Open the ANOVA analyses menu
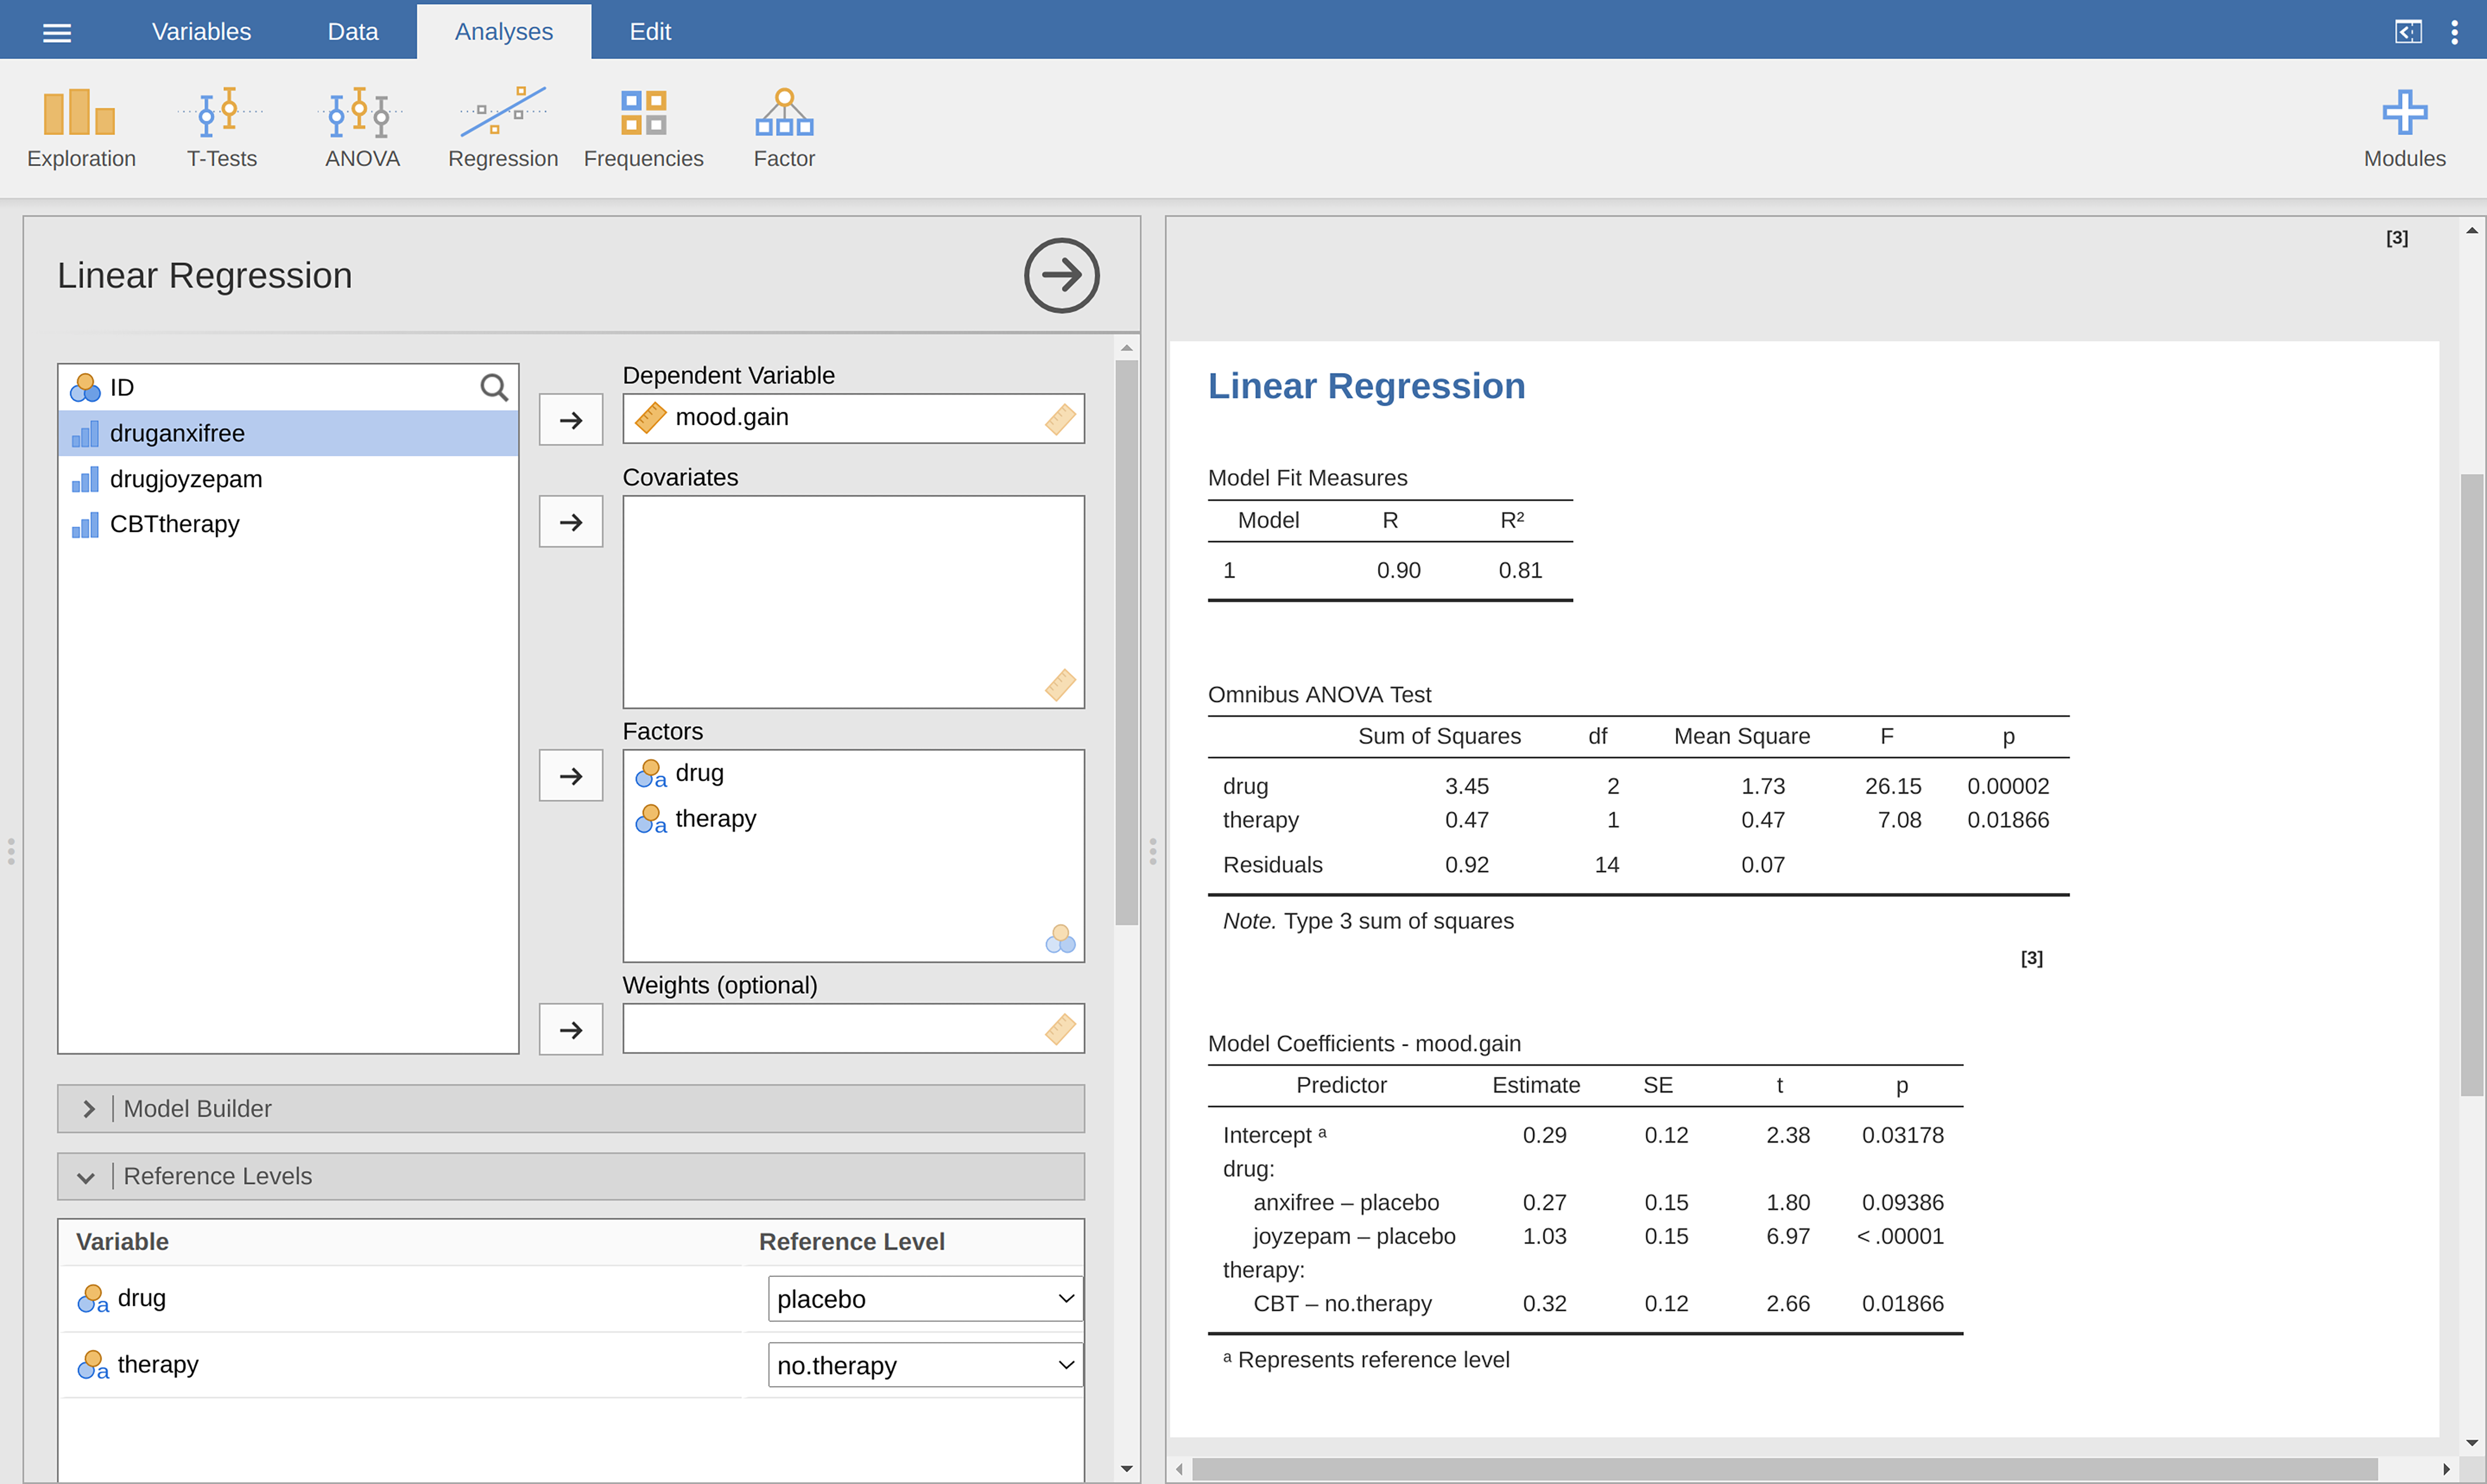This screenshot has width=2487, height=1484. point(362,128)
